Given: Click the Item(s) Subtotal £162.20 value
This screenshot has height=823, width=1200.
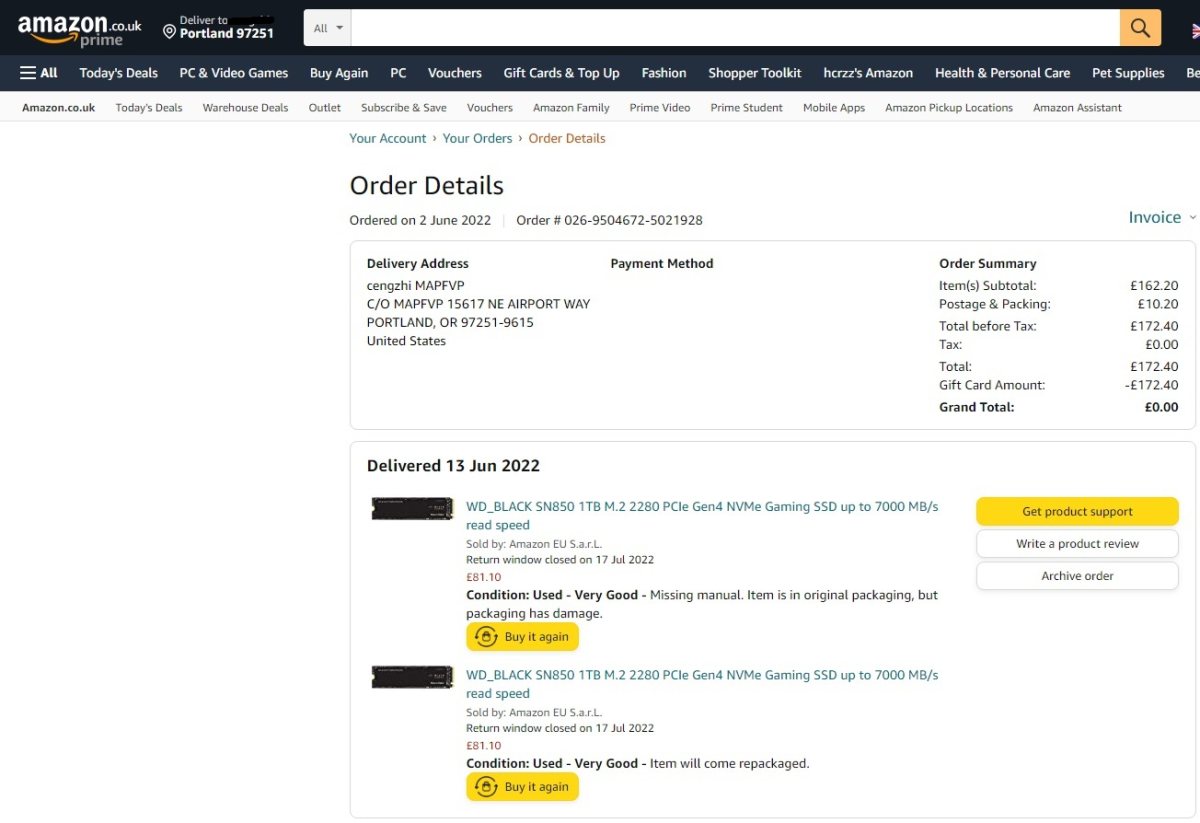Looking at the screenshot, I should pos(1154,286).
